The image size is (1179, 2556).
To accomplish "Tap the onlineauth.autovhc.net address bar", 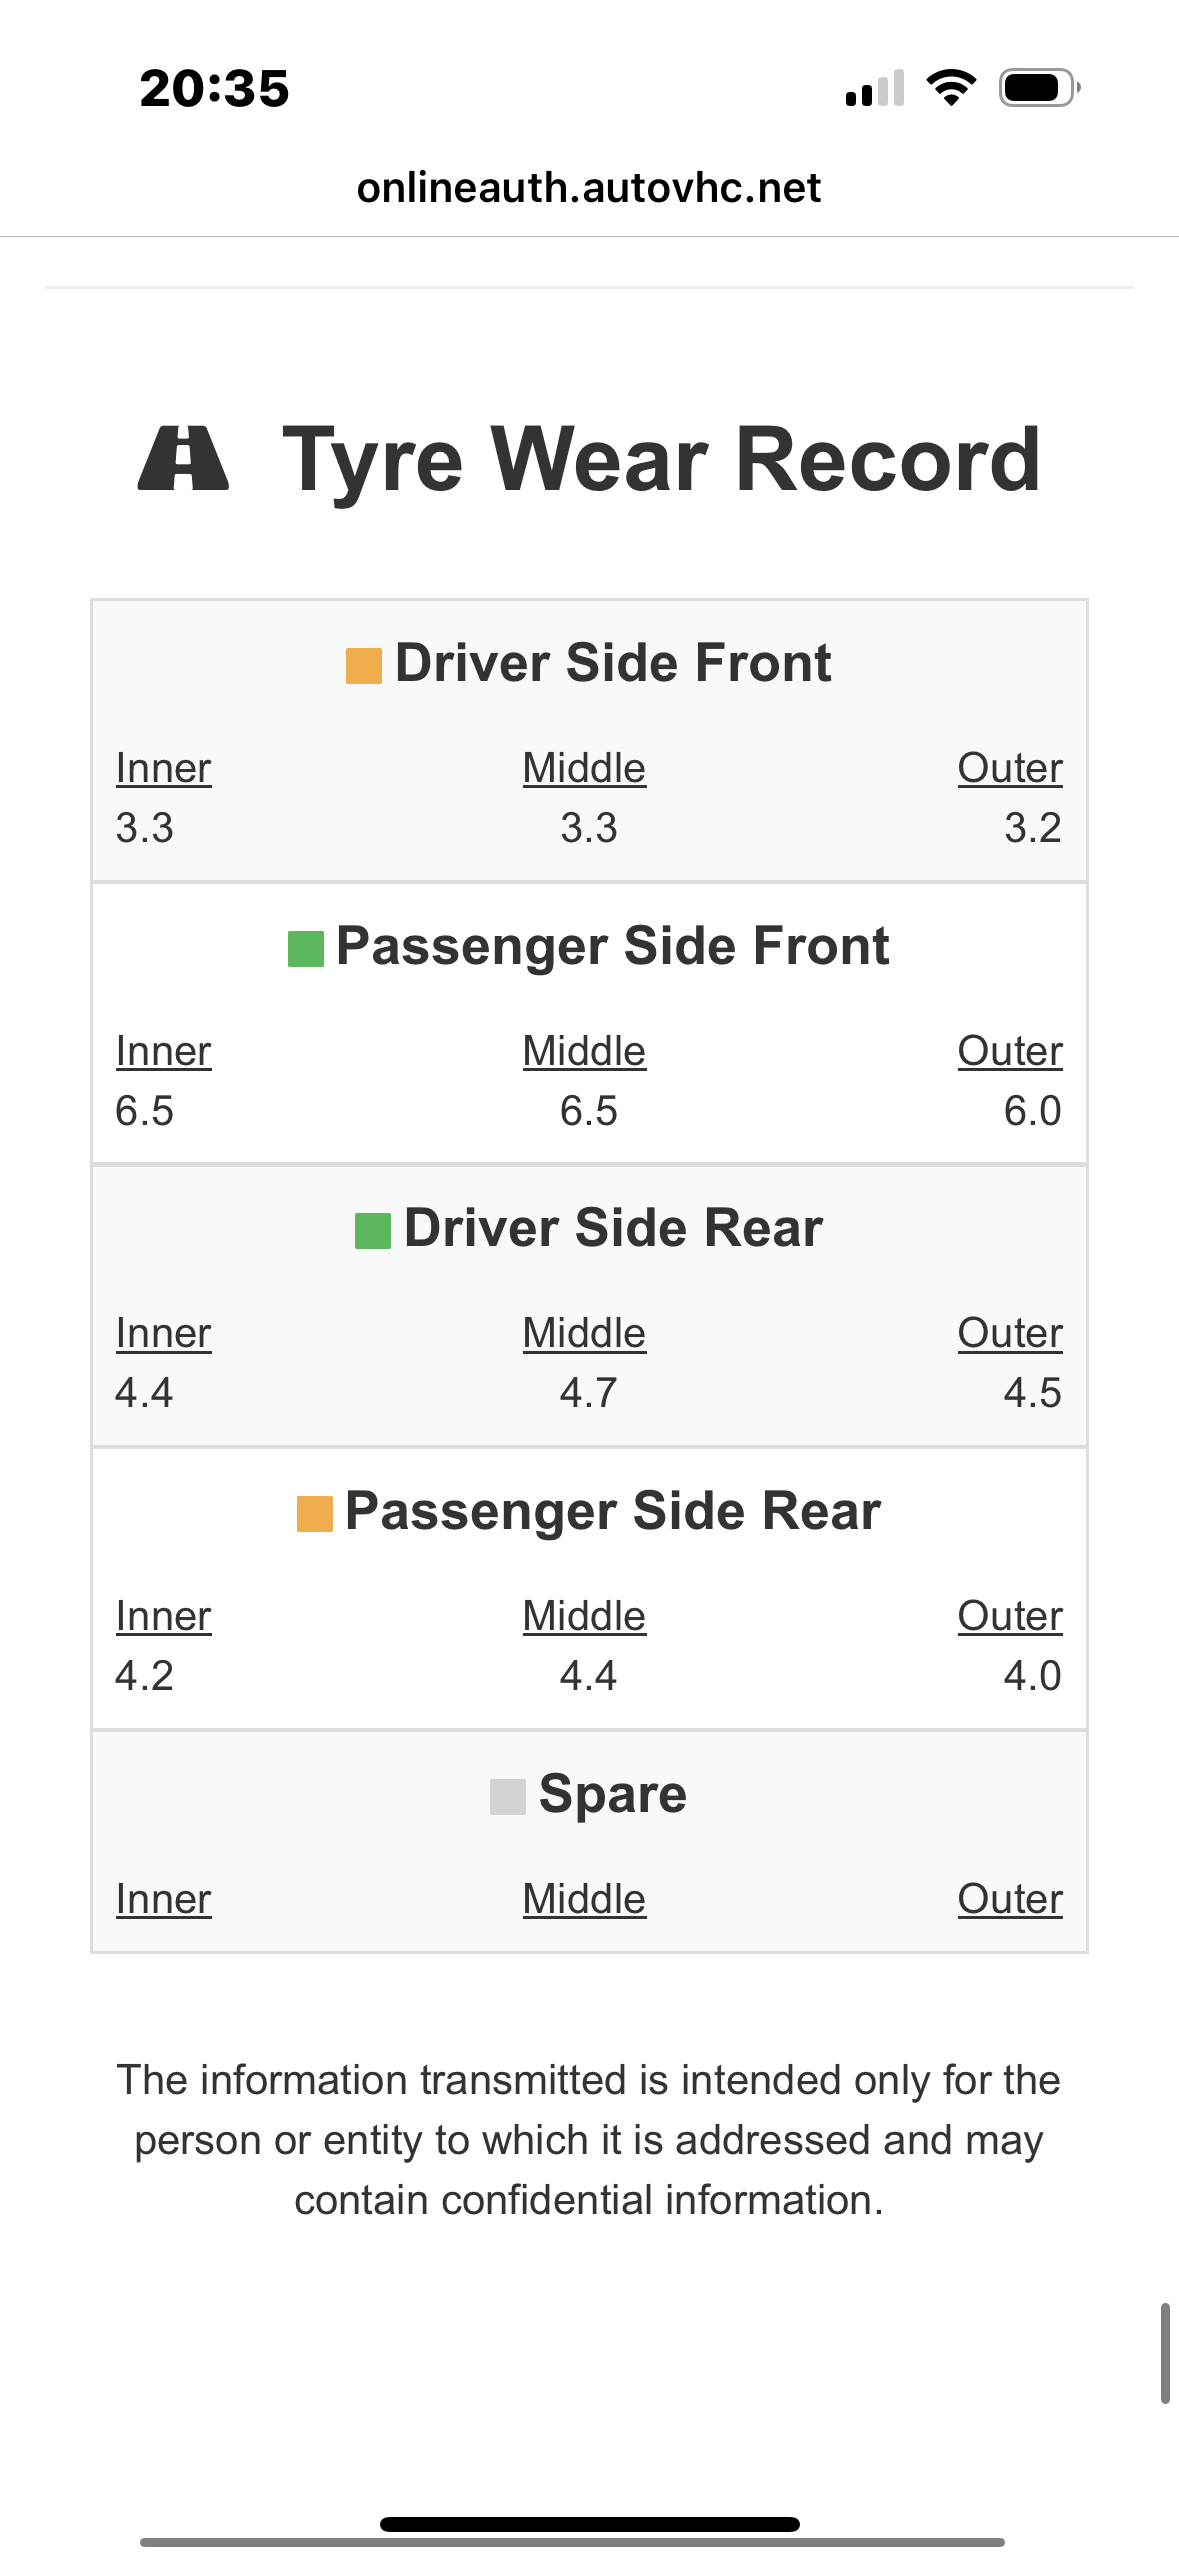I will [x=589, y=188].
